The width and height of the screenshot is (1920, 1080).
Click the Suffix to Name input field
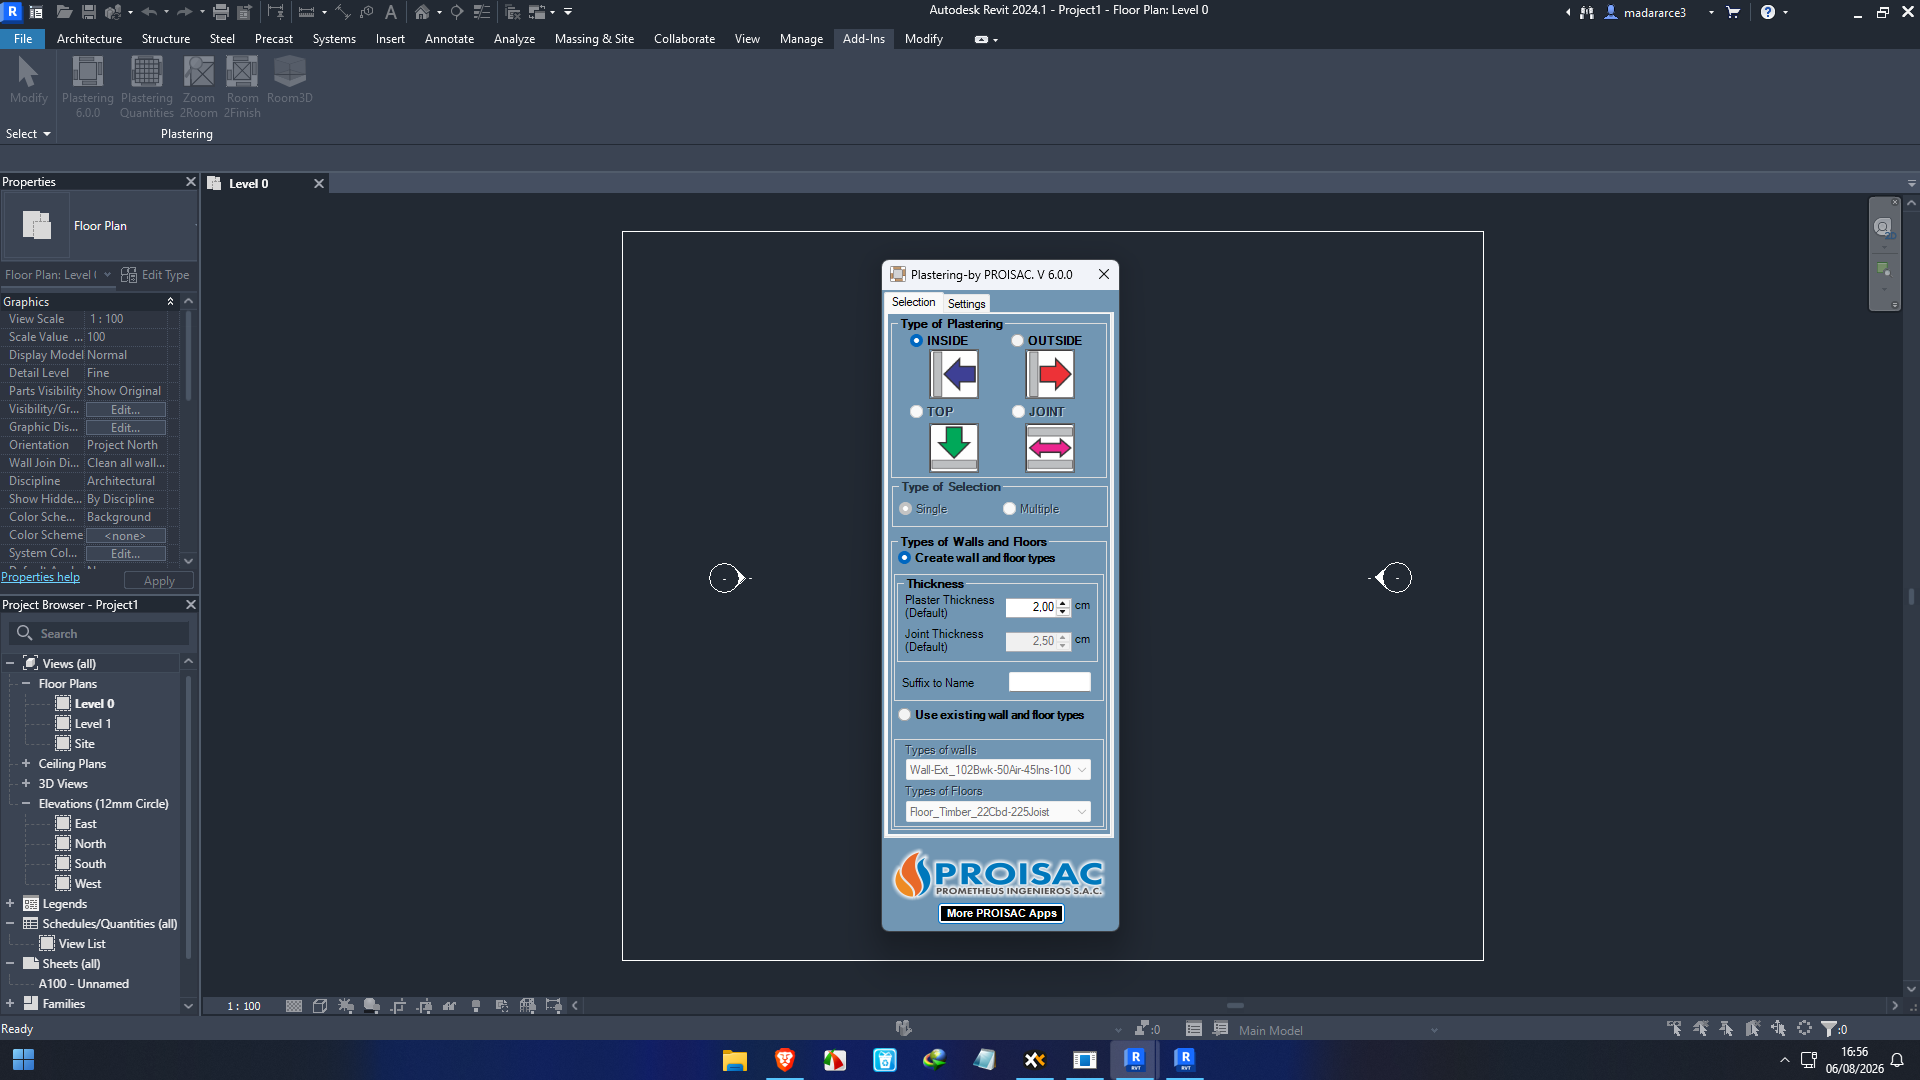pyautogui.click(x=1049, y=682)
